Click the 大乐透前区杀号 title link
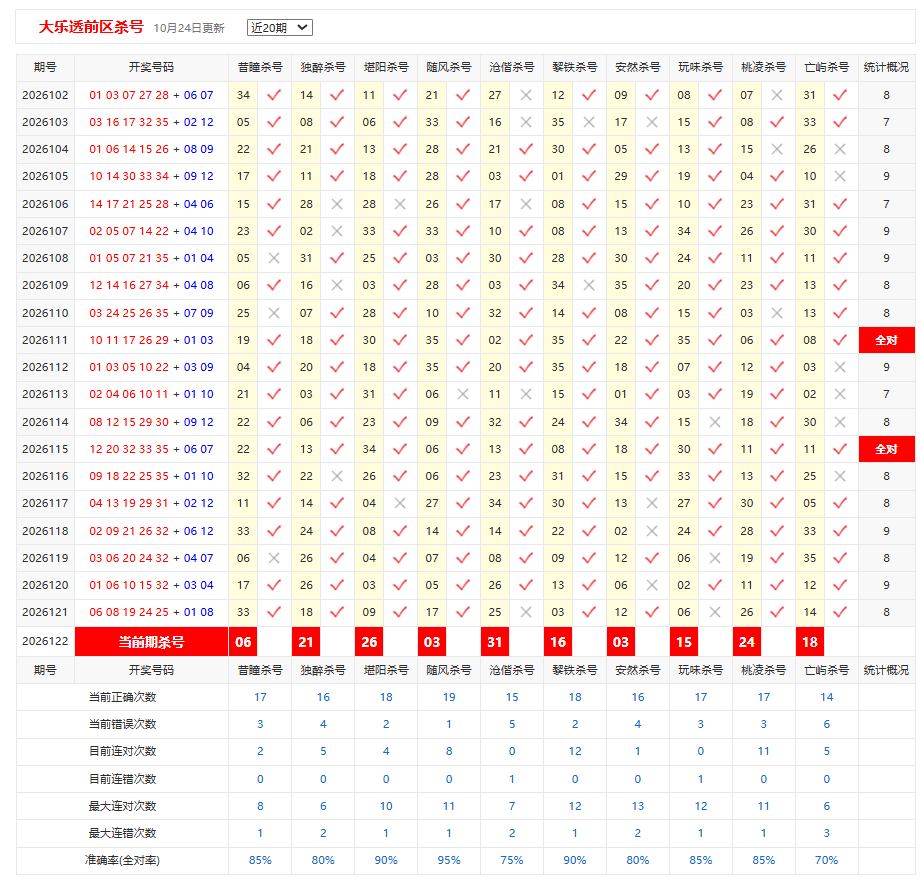Viewport: 920px width, 882px height. coord(91,27)
